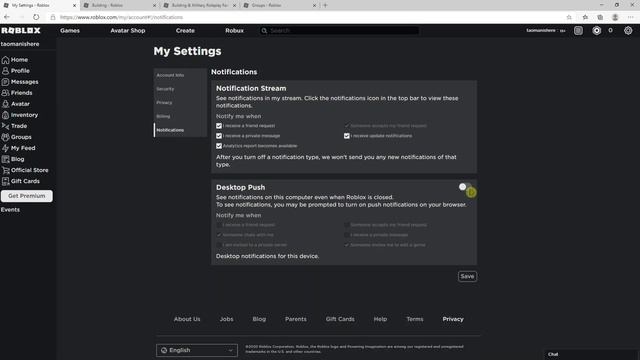Switch to the Security settings tab
Image resolution: width=640 pixels, height=360 pixels.
(x=180, y=89)
